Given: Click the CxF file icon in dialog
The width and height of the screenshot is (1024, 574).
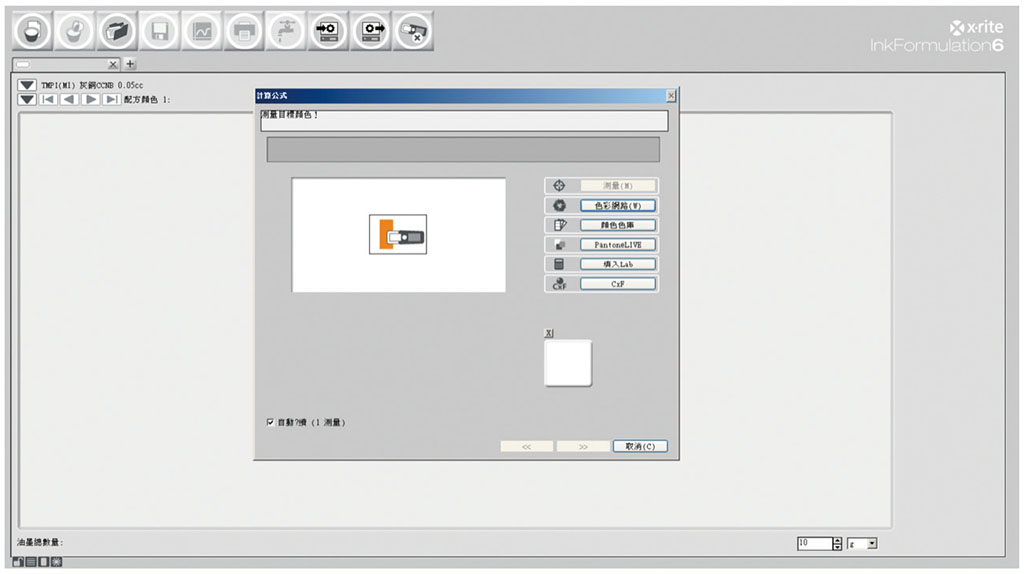Looking at the screenshot, I should point(560,284).
